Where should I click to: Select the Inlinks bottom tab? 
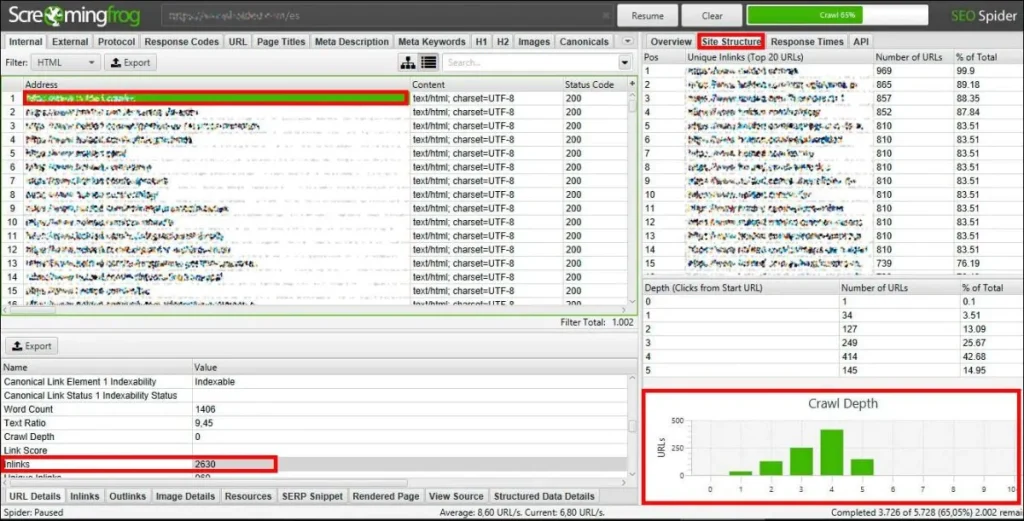click(84, 496)
